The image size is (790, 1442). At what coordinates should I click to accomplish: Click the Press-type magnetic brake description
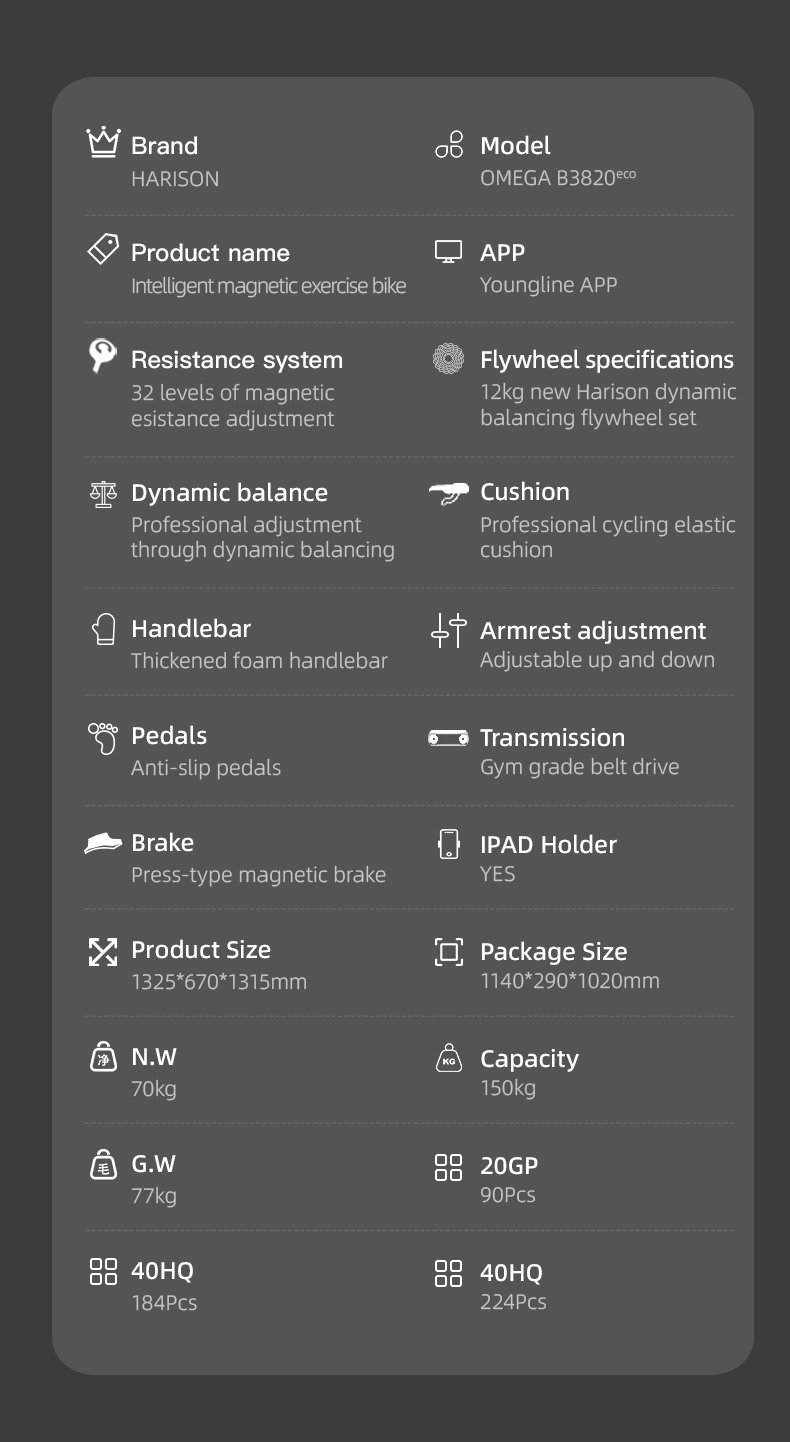tap(258, 875)
